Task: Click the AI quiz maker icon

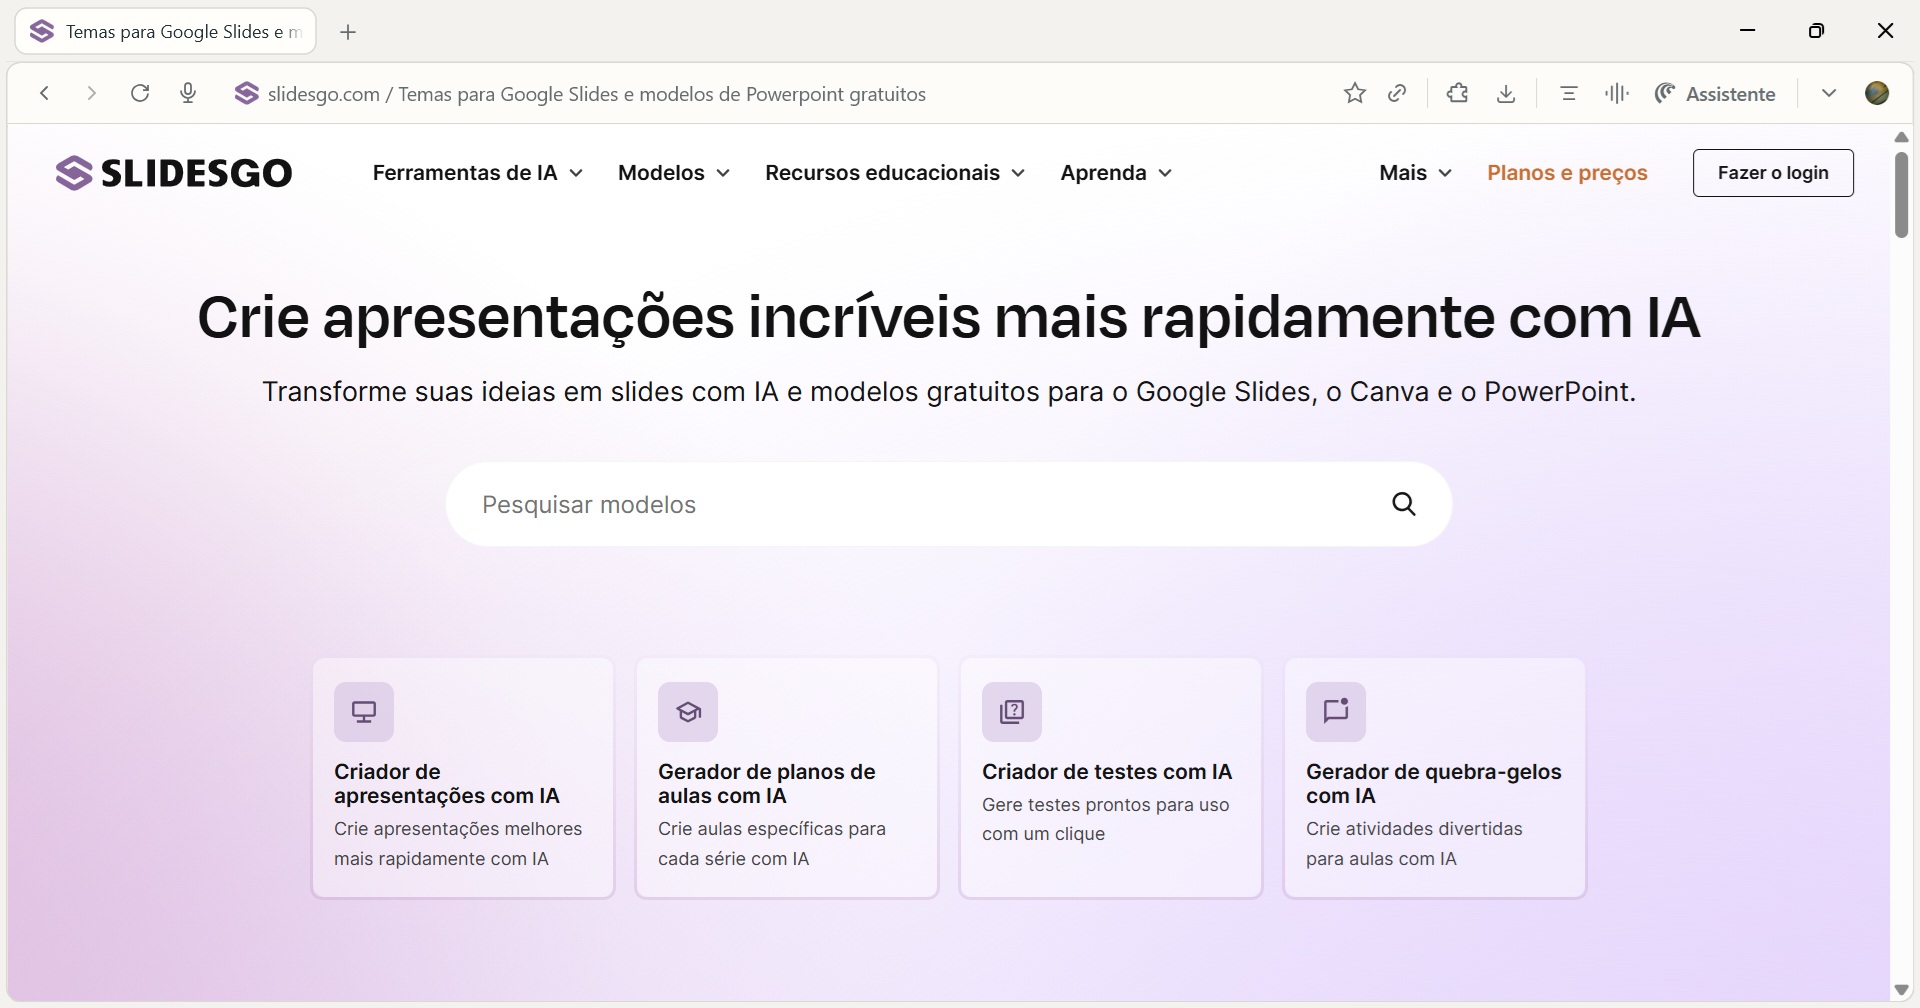Action: (x=1012, y=712)
